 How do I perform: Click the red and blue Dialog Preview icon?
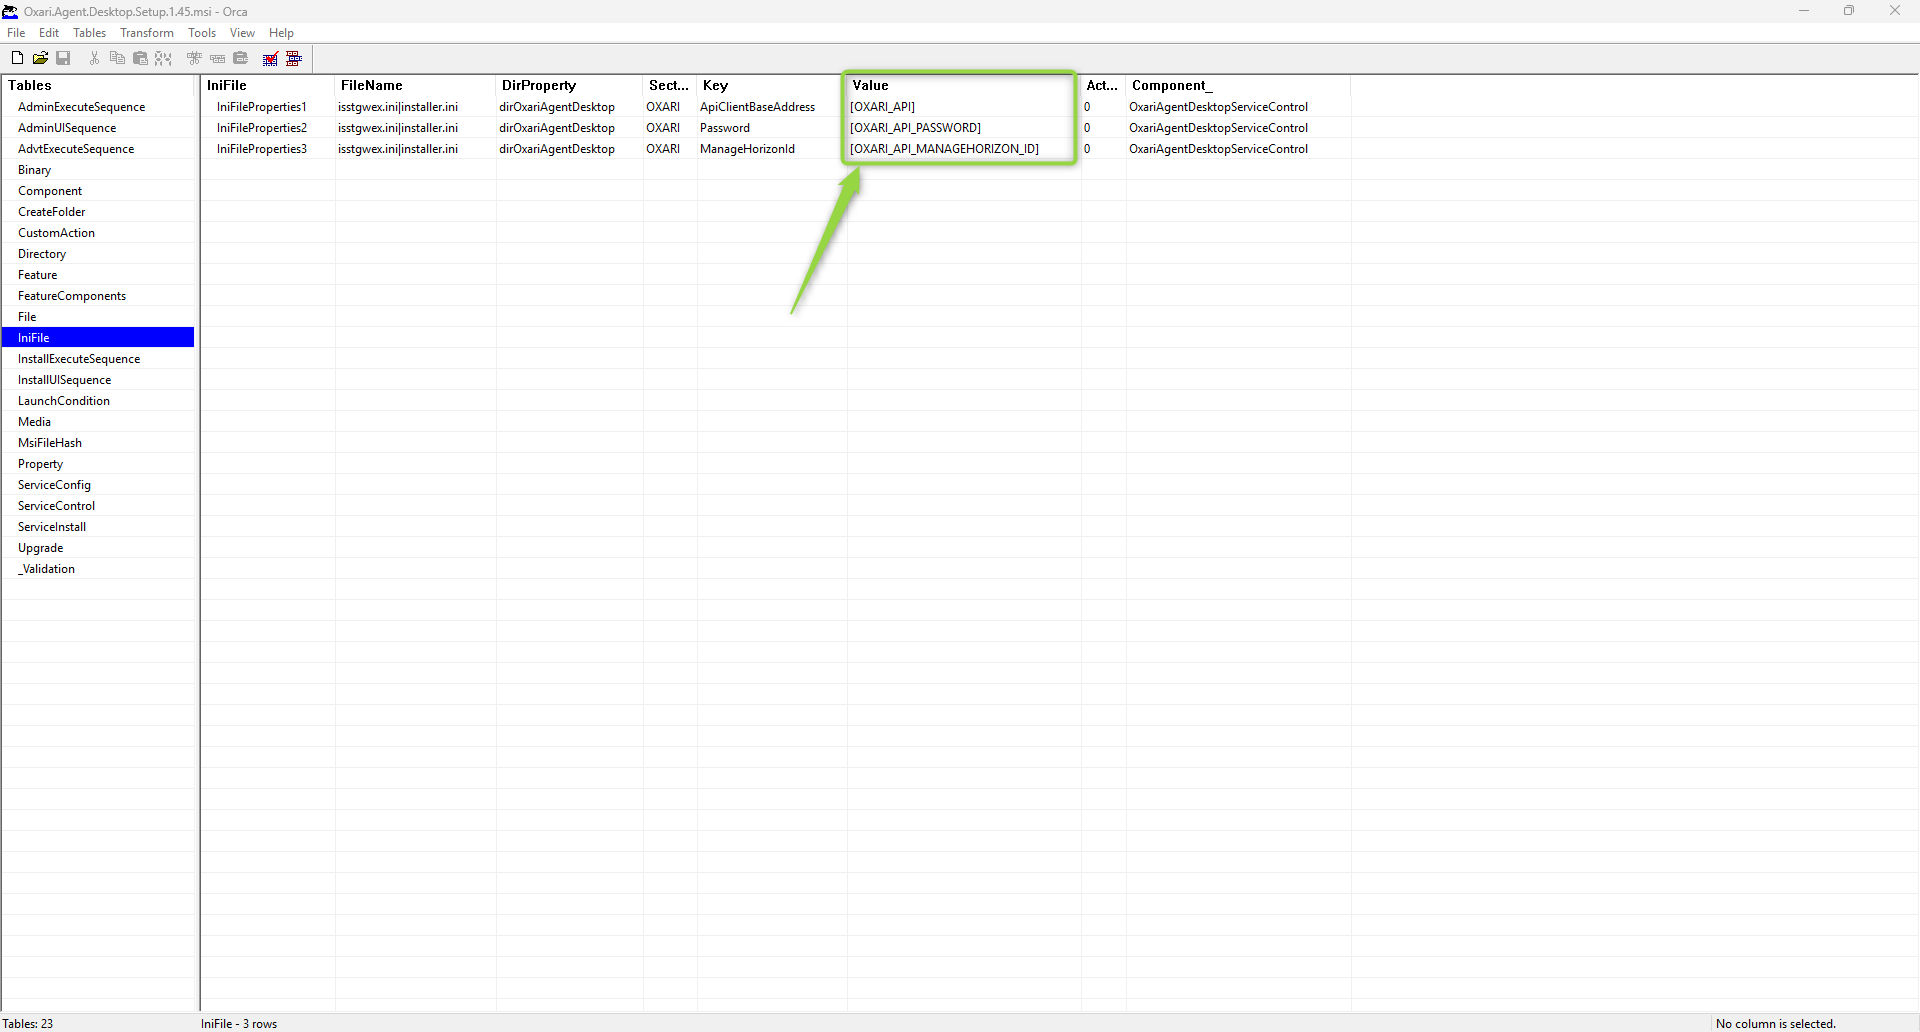coord(294,58)
